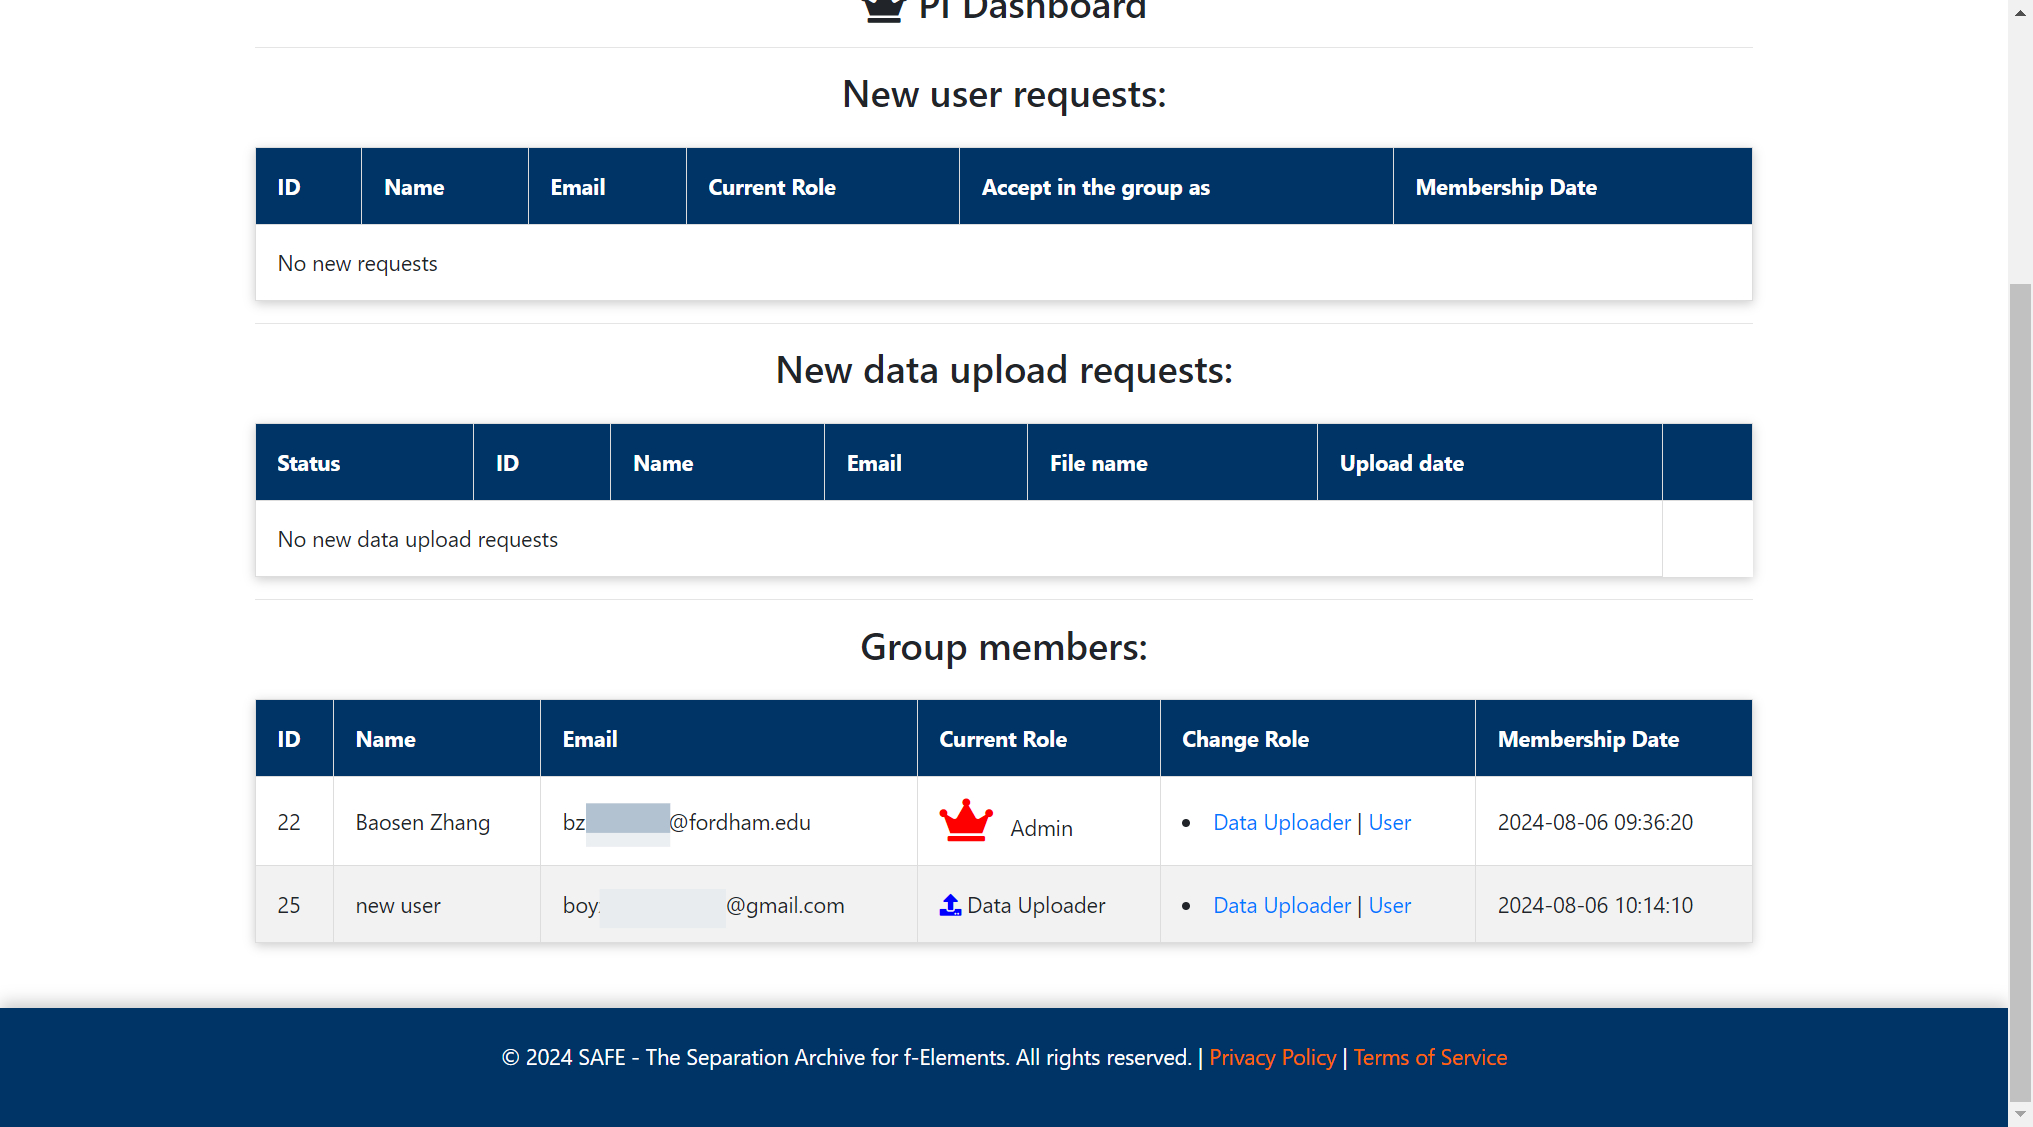Click the scrollbar down arrow
Screen dimensions: 2033x1127
[2020, 1114]
